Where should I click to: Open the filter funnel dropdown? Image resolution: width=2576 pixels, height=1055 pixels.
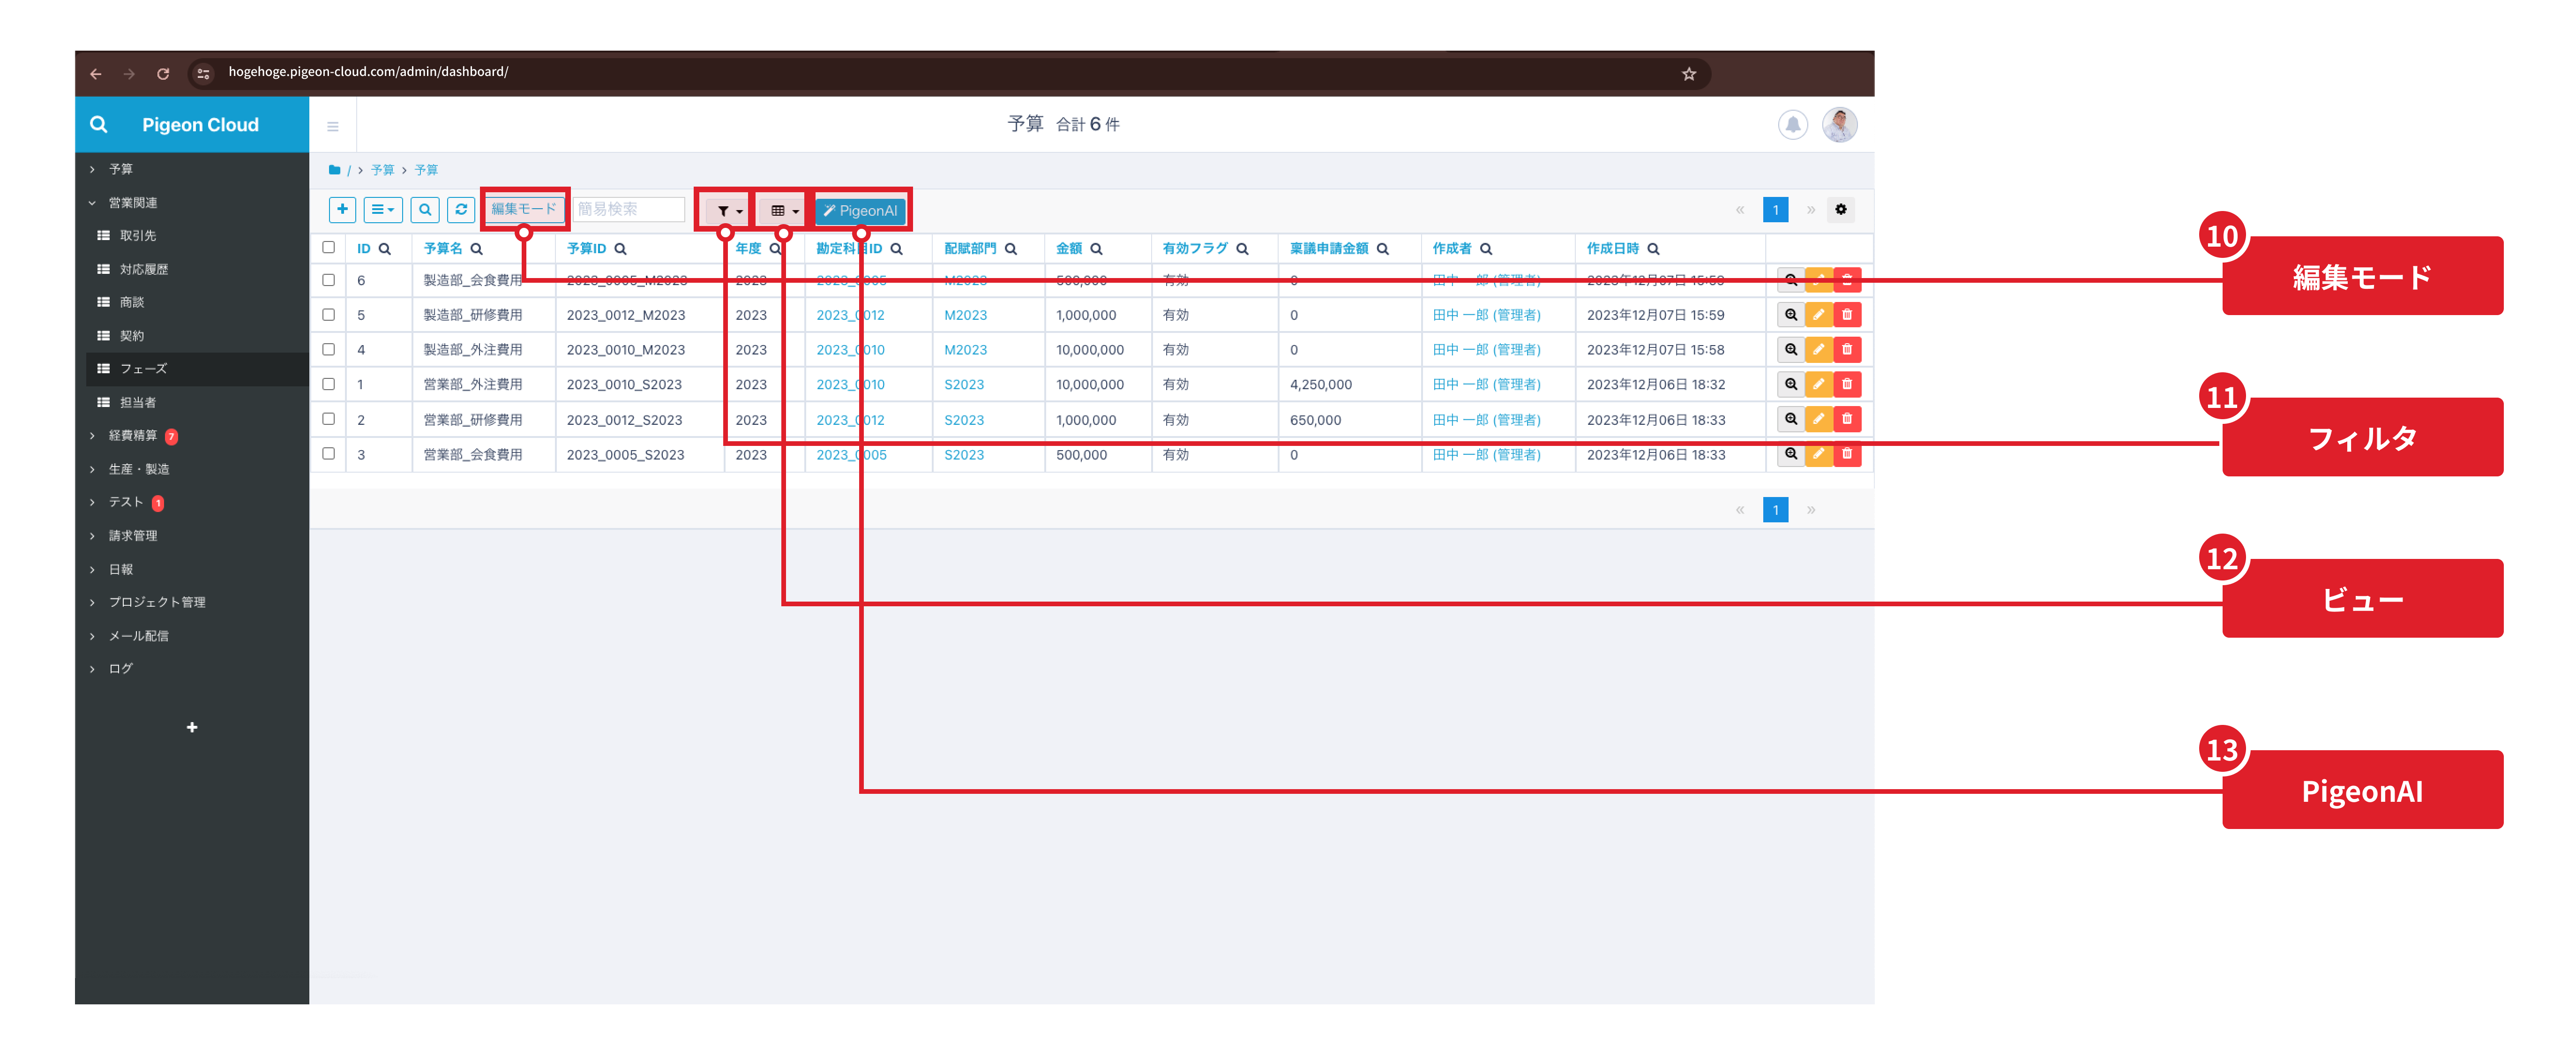point(727,211)
